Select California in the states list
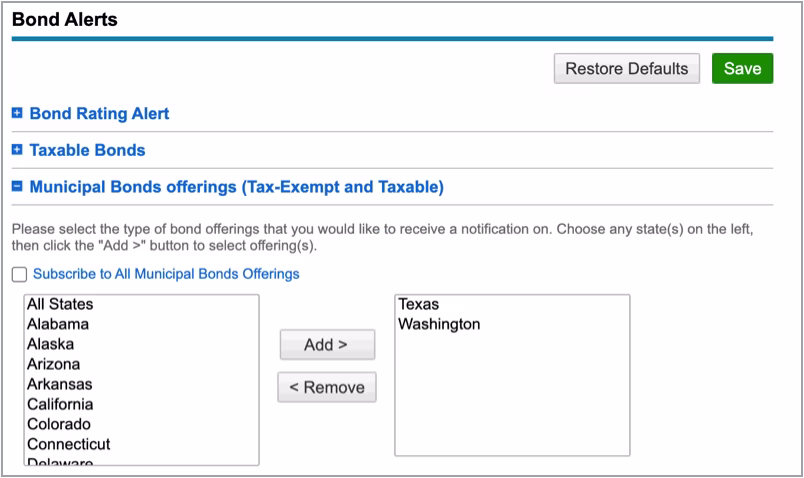The height and width of the screenshot is (478, 804). coord(60,404)
